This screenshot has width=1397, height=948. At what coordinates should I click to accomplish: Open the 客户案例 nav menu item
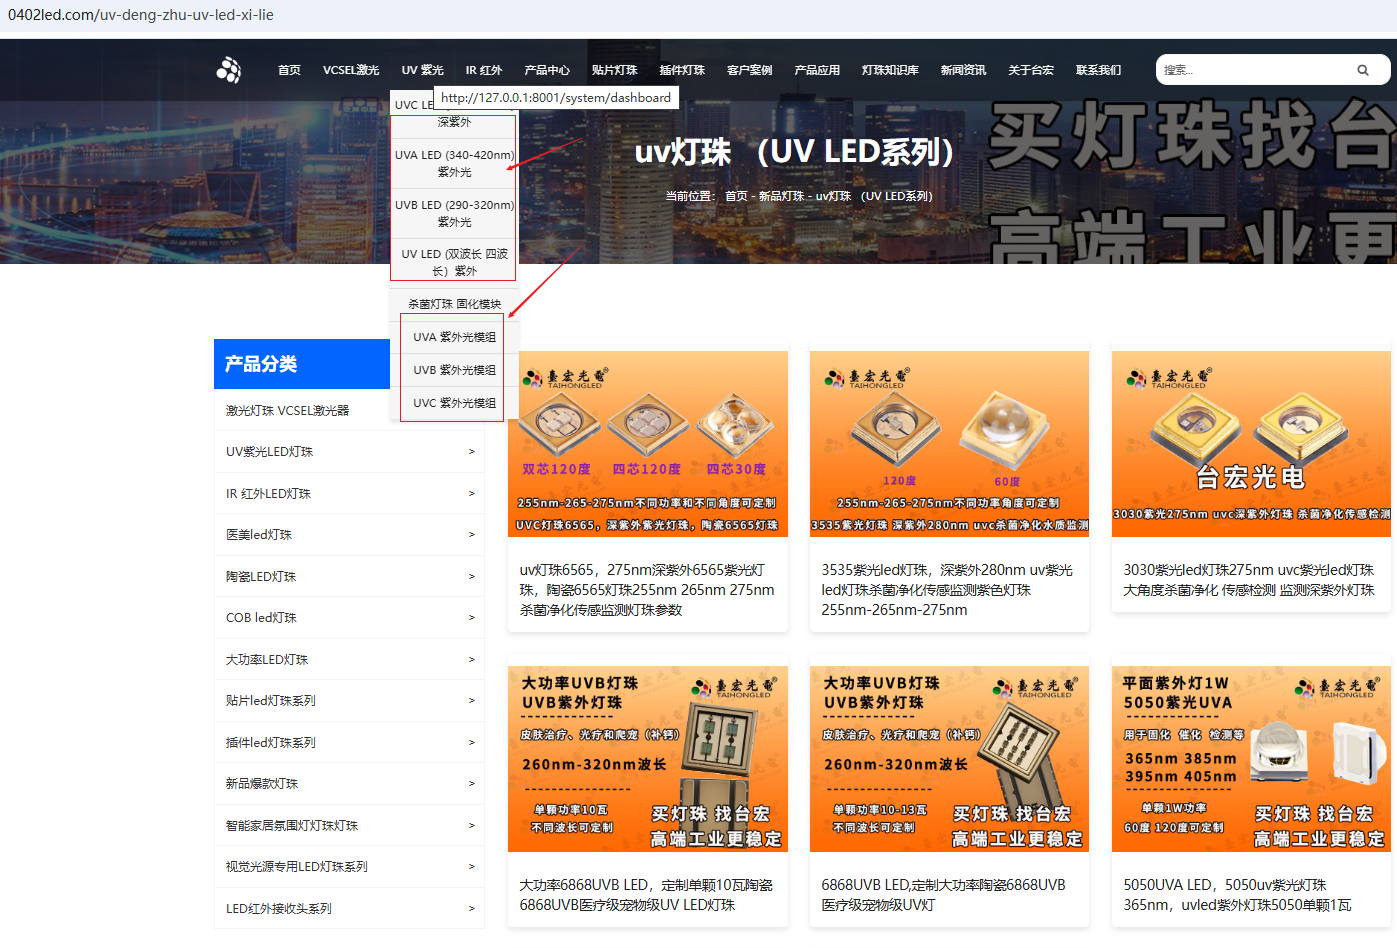[x=750, y=70]
